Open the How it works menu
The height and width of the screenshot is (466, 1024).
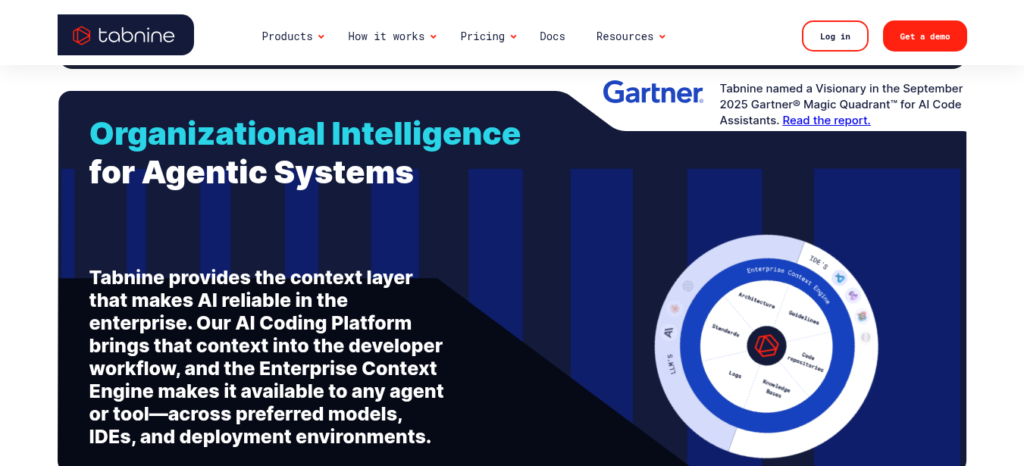pos(386,37)
